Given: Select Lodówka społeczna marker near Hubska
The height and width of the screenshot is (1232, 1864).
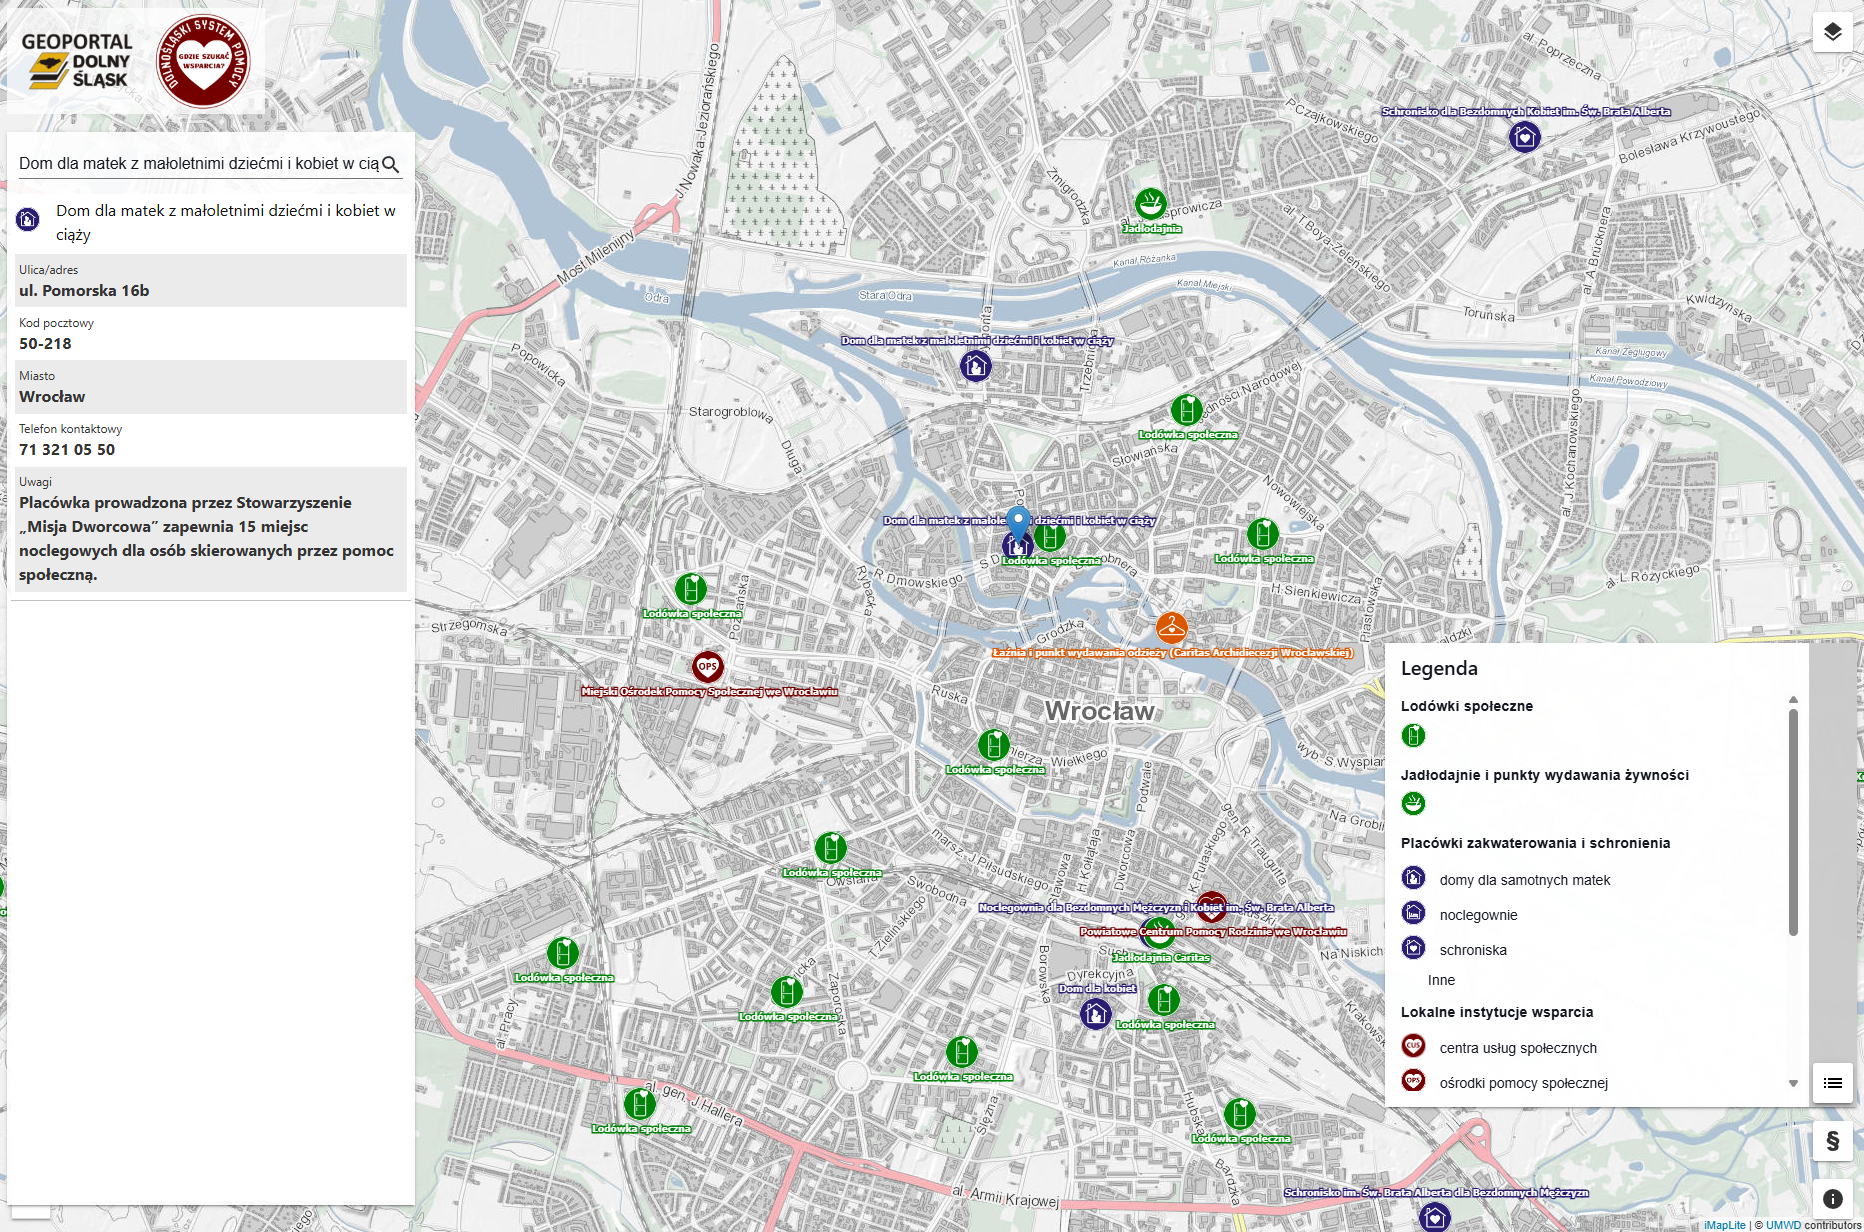Looking at the screenshot, I should (x=1240, y=1114).
